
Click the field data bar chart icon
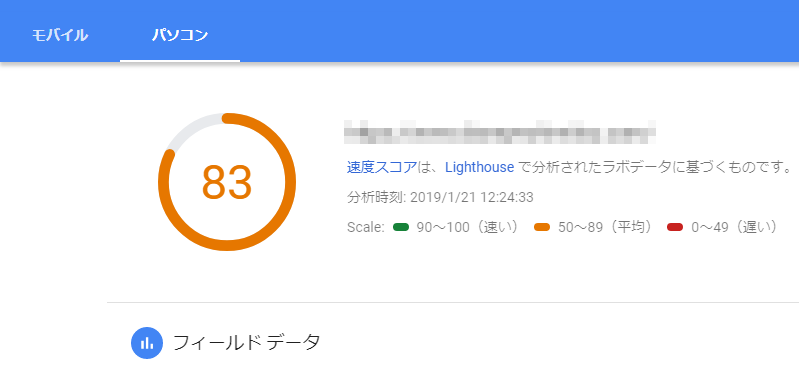[x=147, y=343]
